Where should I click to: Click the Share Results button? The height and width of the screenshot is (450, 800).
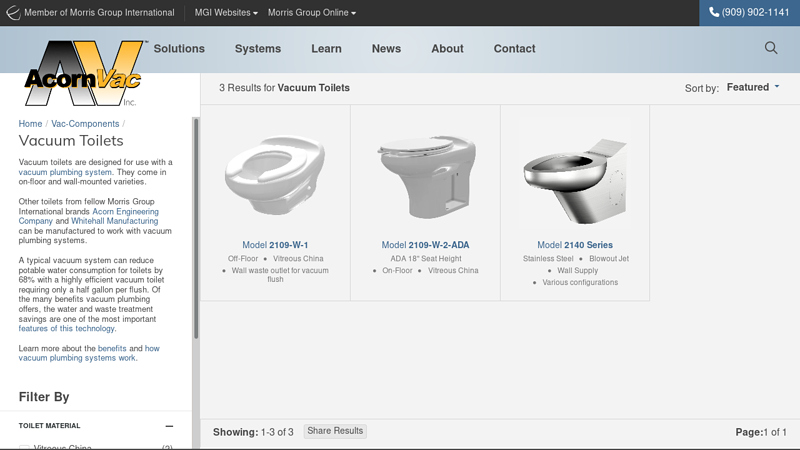[335, 431]
